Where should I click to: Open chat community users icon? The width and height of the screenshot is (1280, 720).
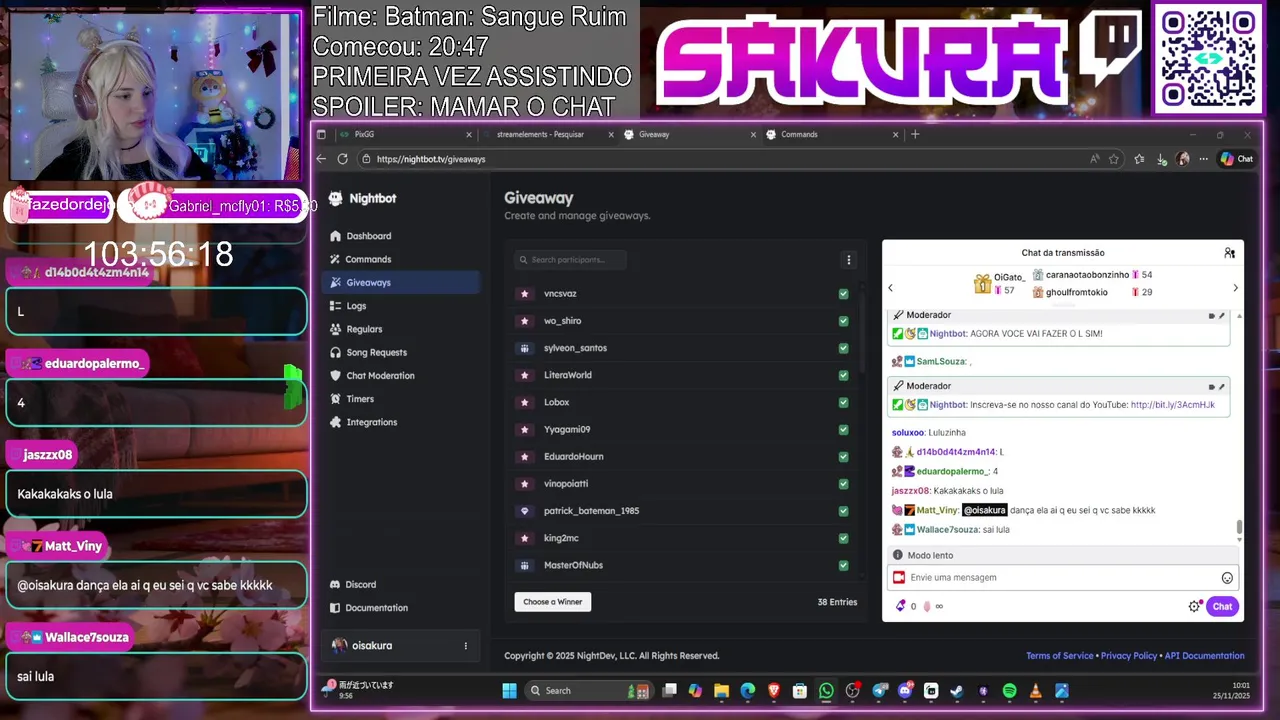click(x=1229, y=253)
